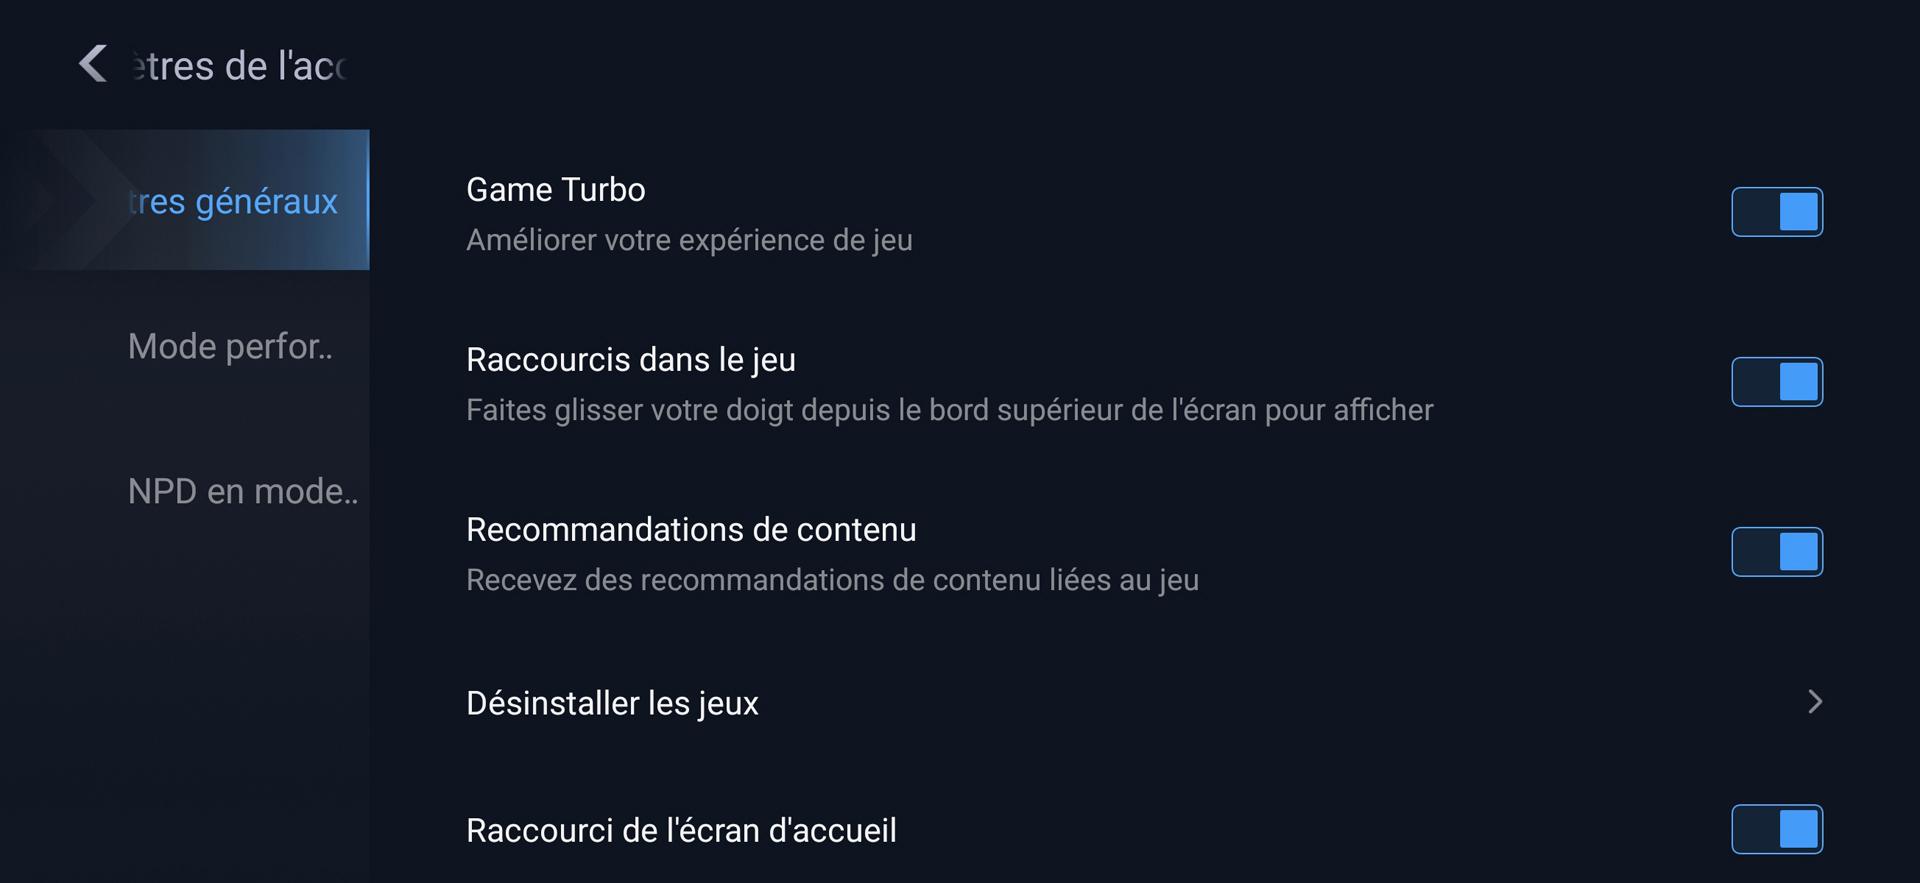Click the 'Faites glisser votre doigt' description
The image size is (1920, 883).
click(949, 410)
